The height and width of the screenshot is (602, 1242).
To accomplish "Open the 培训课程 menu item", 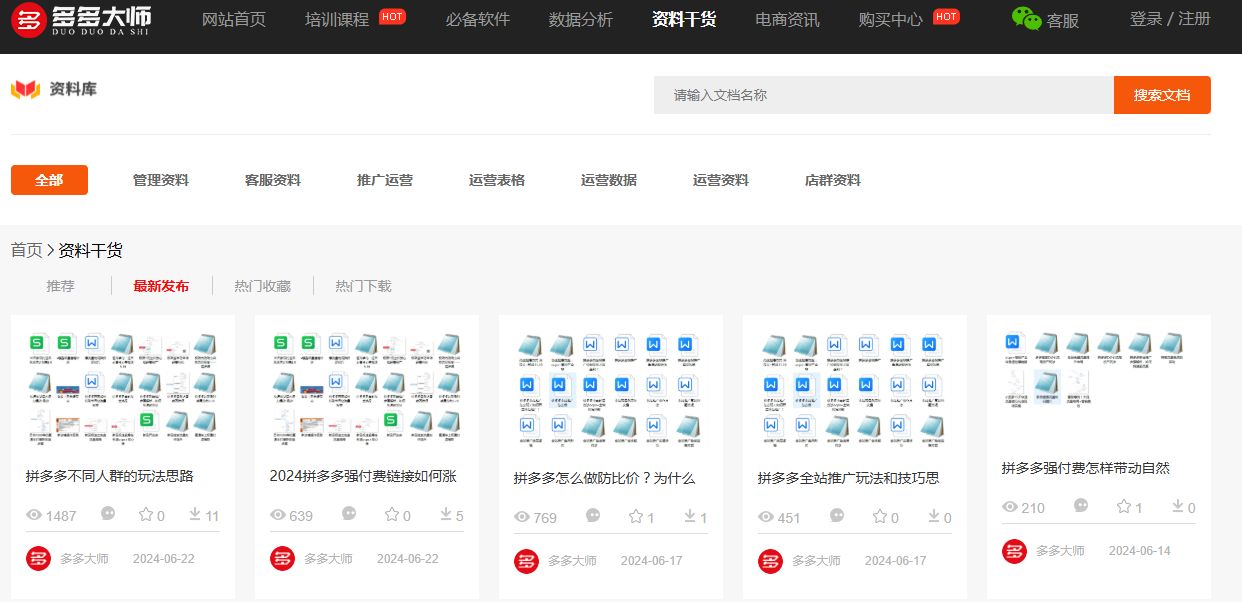I will [337, 19].
